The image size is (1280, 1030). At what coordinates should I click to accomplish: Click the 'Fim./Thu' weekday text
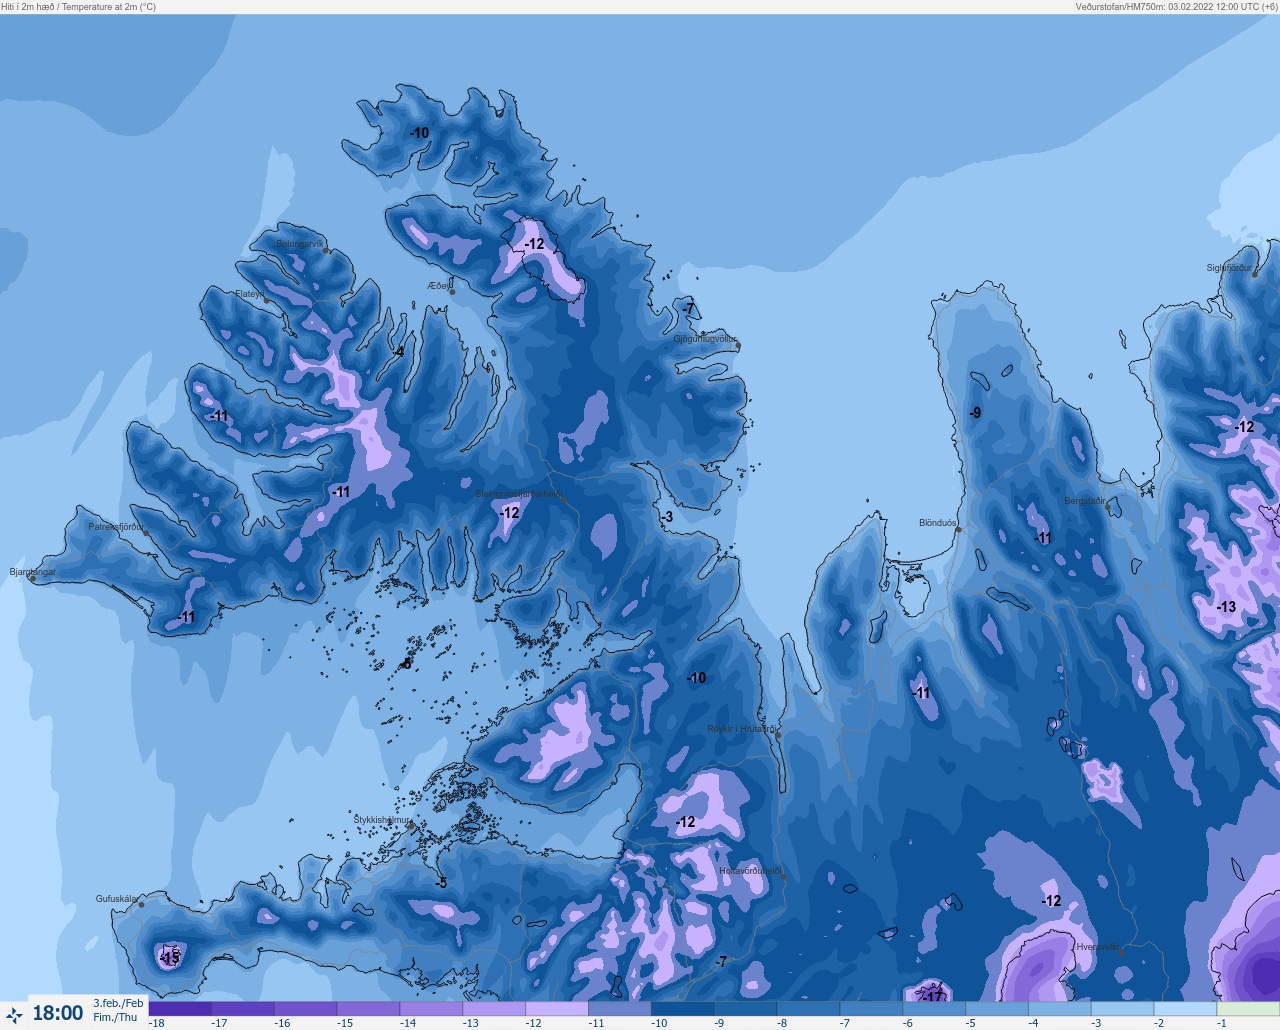coord(115,1017)
